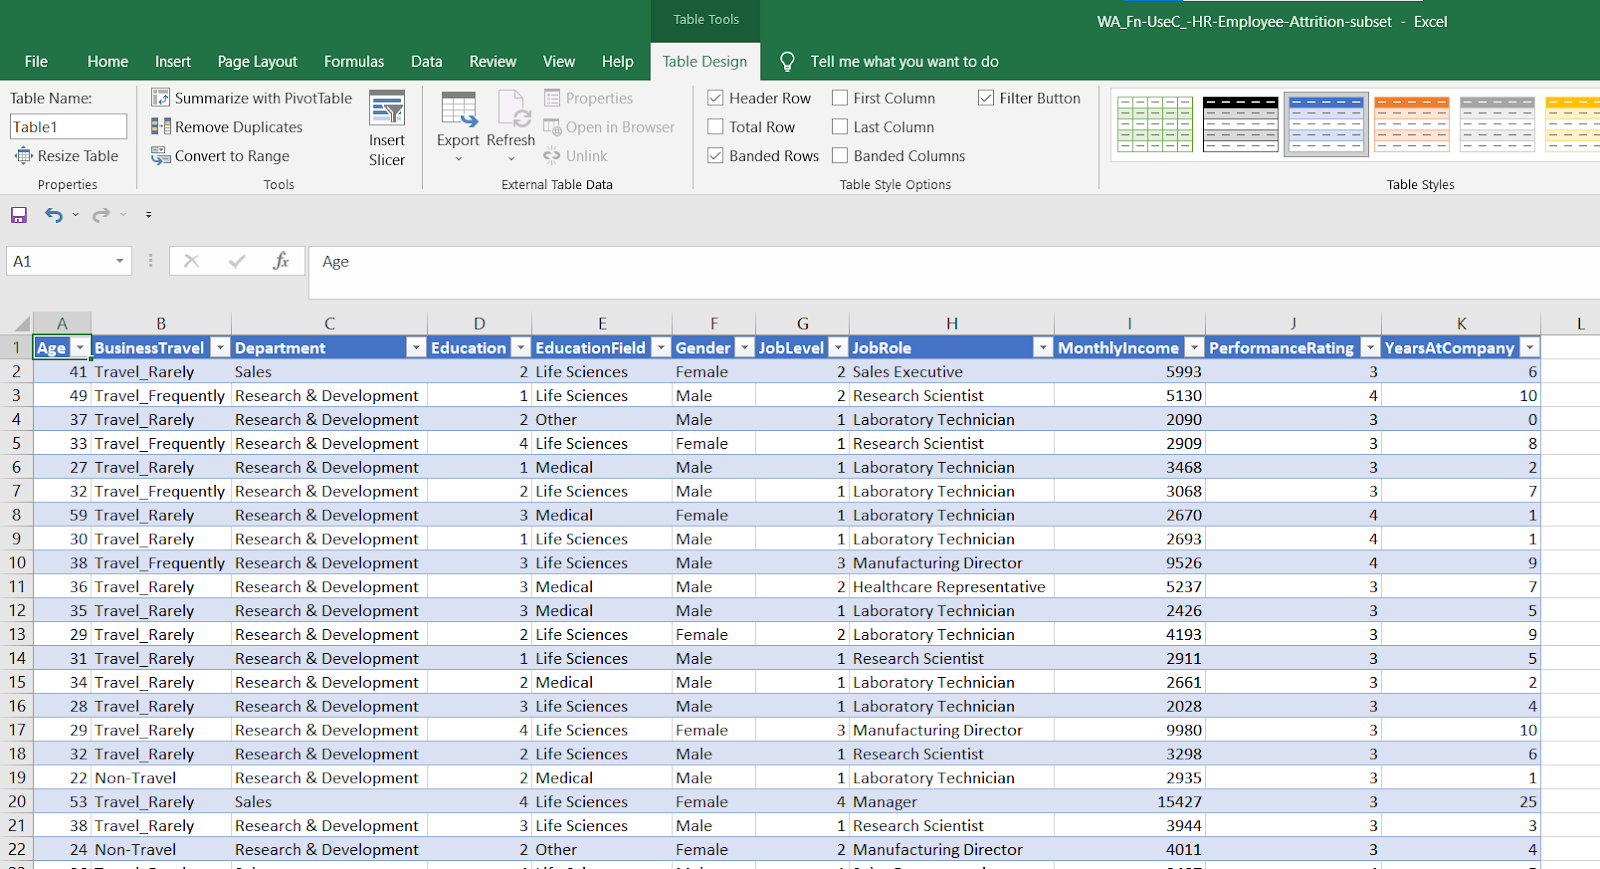Click the Export table icon

(x=458, y=110)
